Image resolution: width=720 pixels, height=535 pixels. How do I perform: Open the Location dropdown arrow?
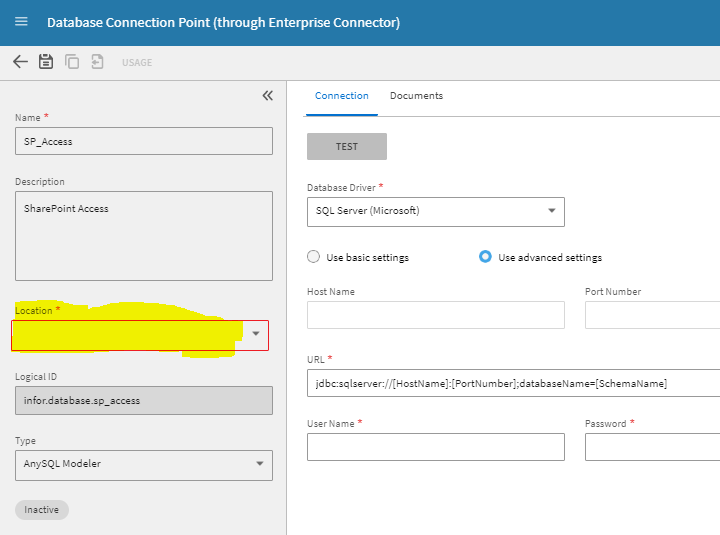(256, 334)
